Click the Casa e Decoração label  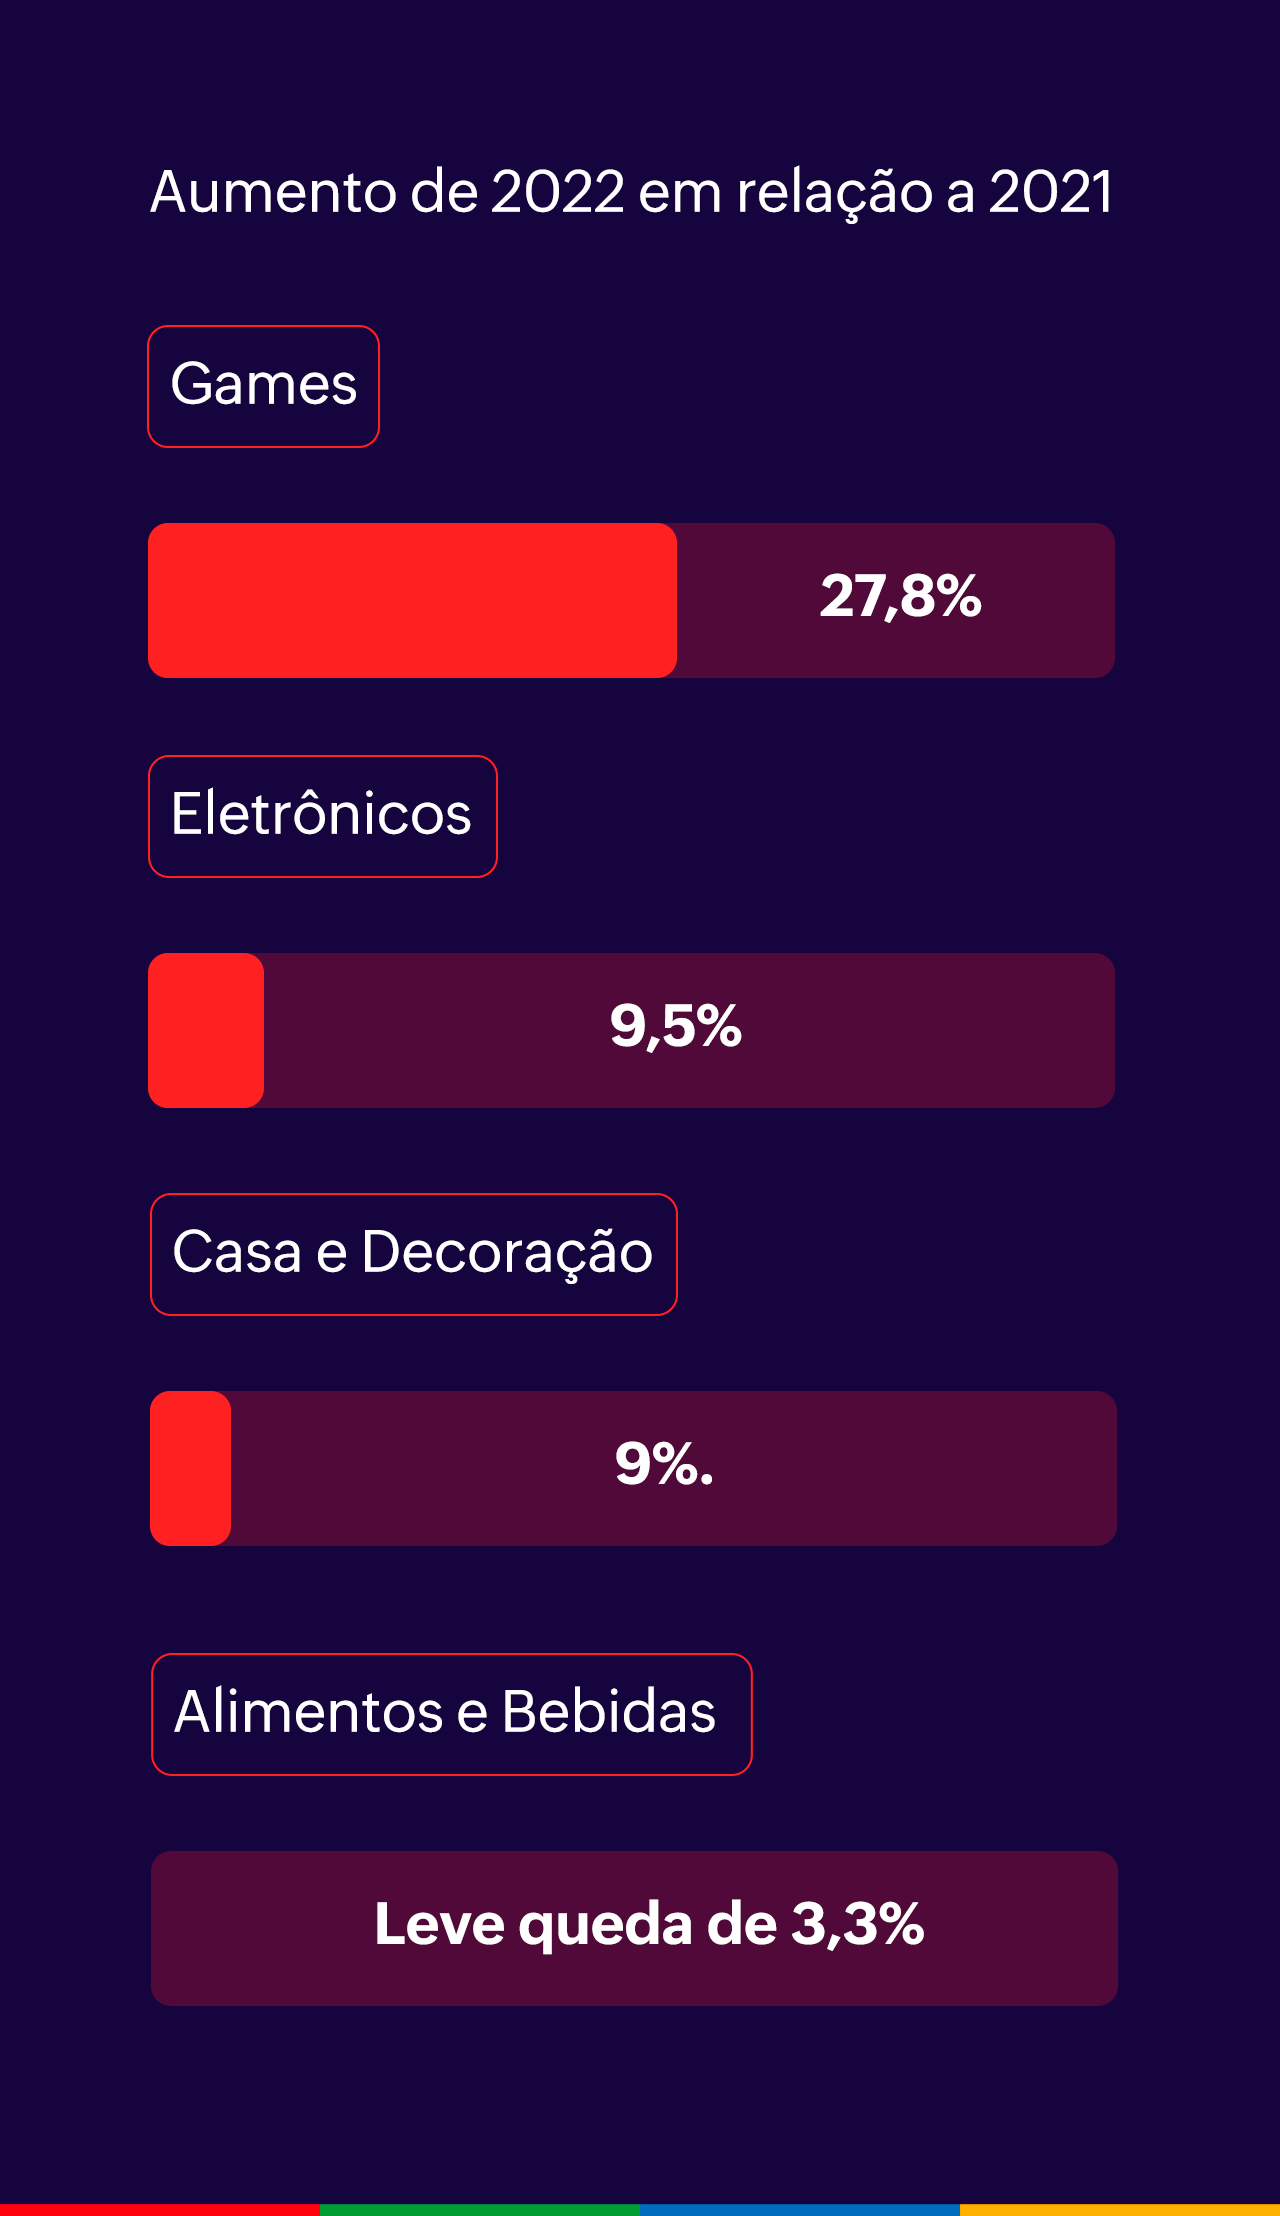click(x=413, y=1254)
